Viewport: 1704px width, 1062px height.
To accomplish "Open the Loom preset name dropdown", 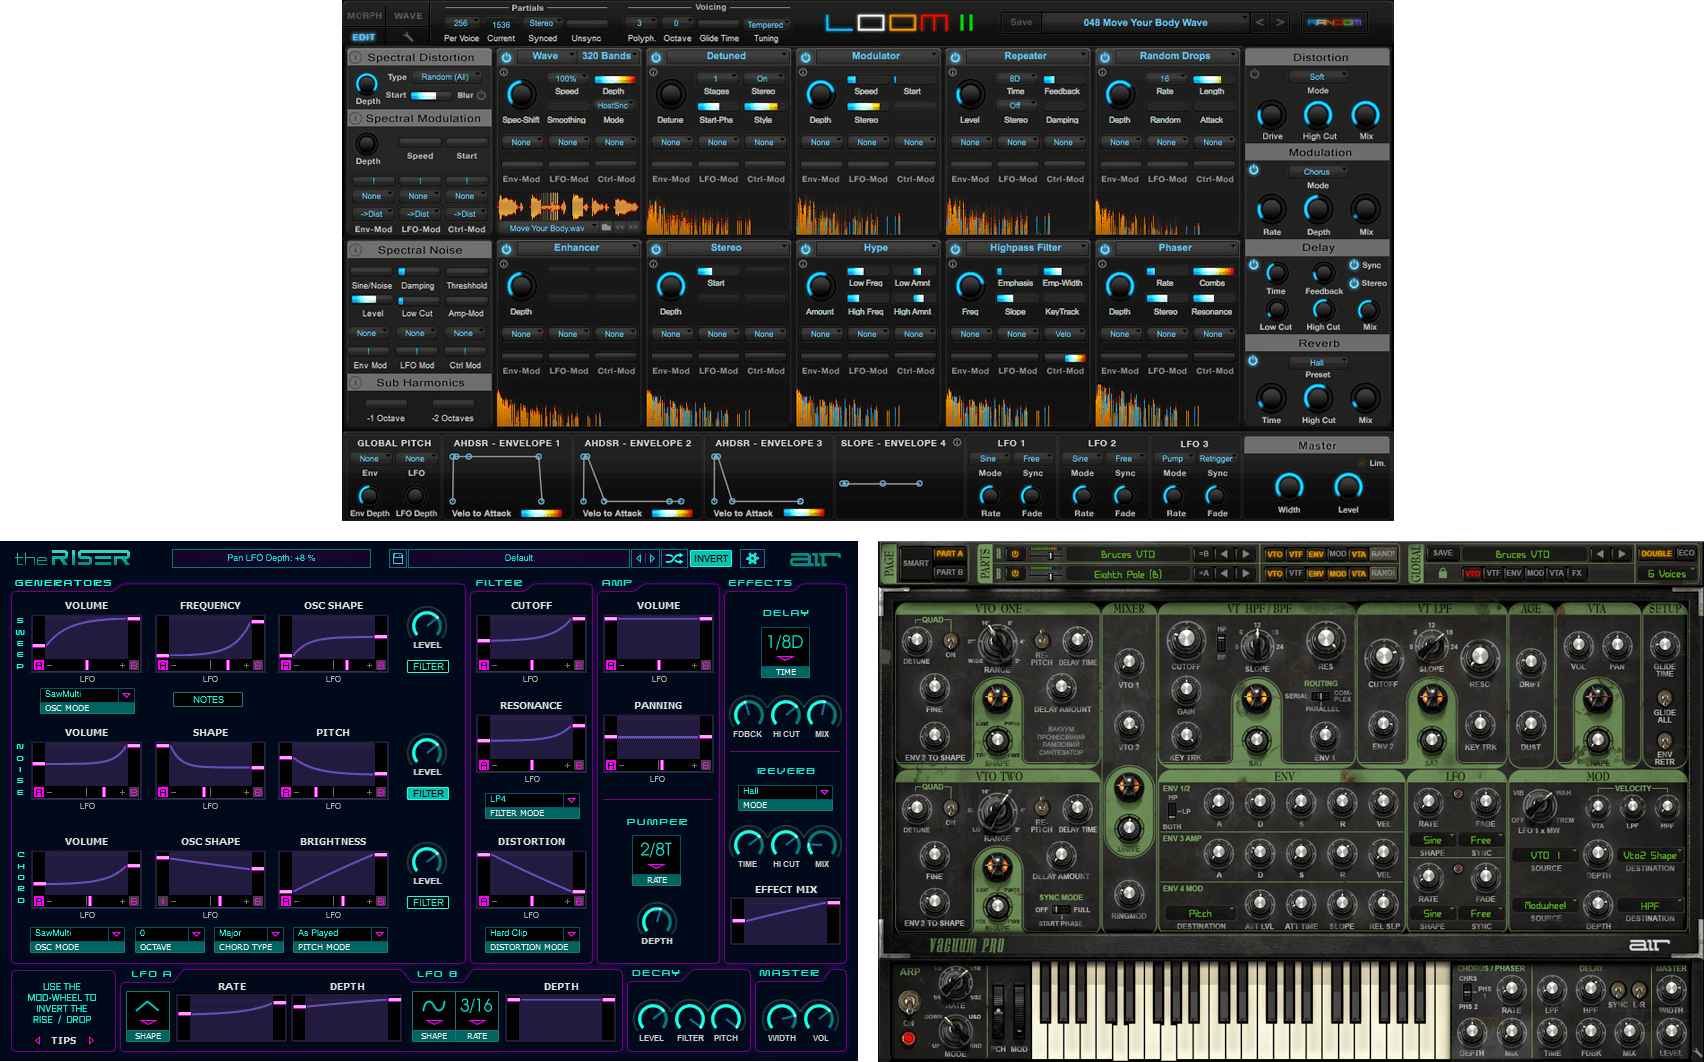I will pyautogui.click(x=1146, y=22).
